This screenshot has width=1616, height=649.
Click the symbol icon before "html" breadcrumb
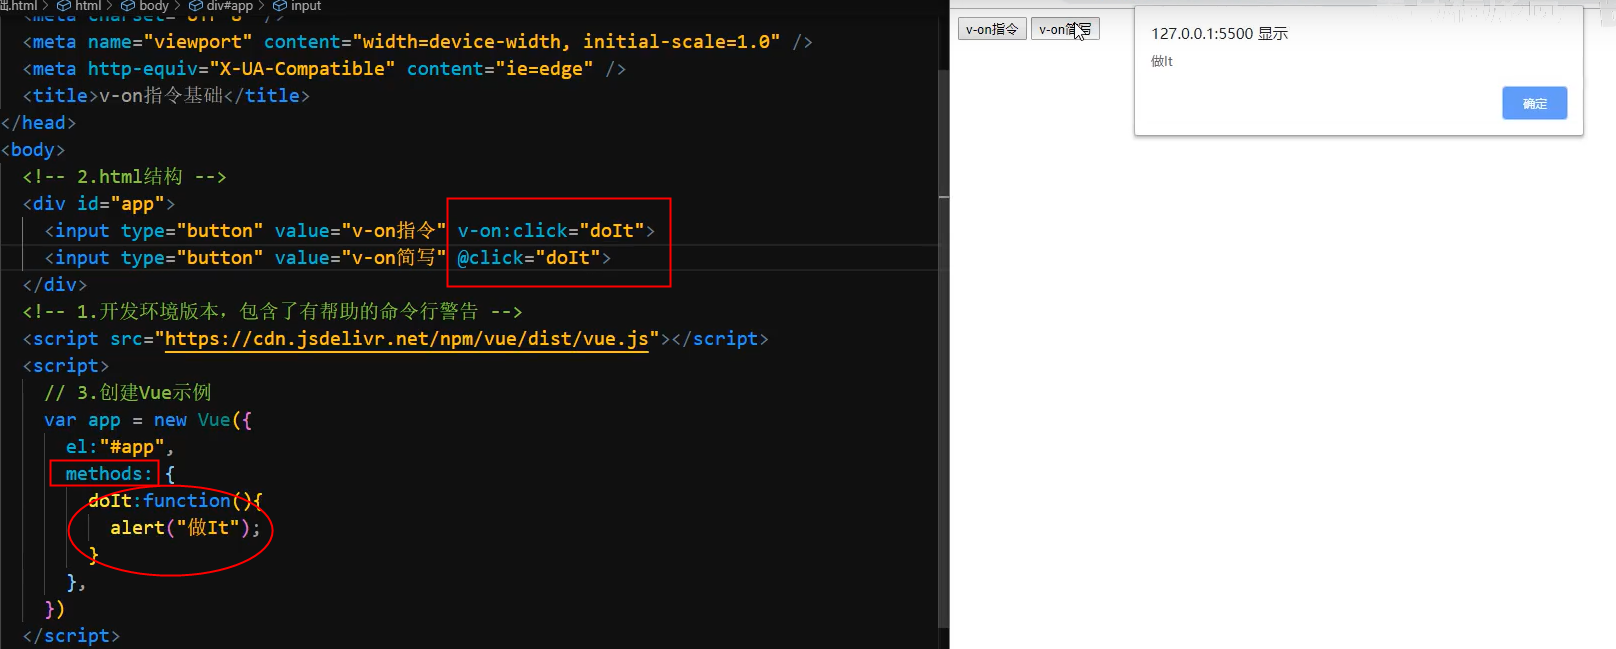pyautogui.click(x=64, y=6)
